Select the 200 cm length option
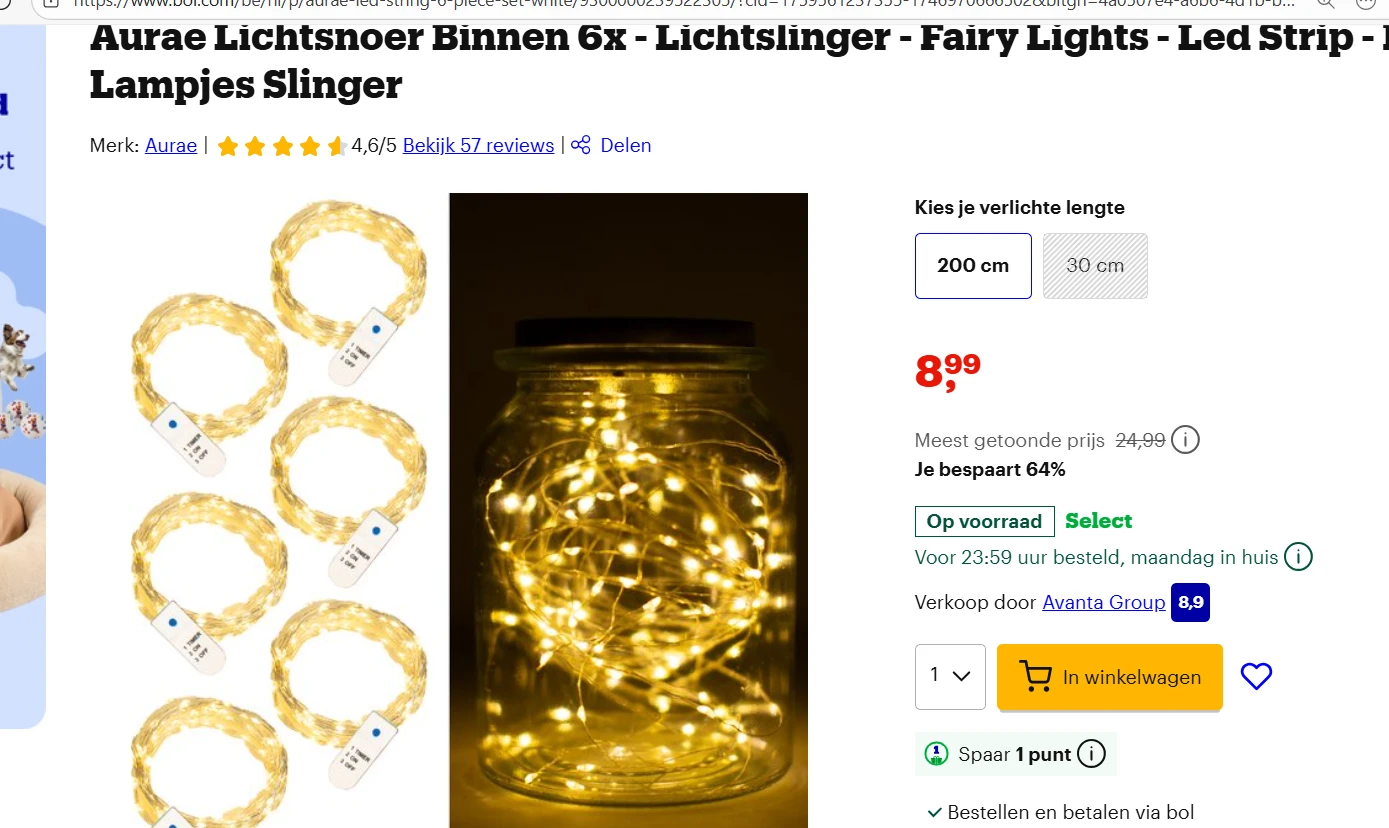1389x828 pixels. point(973,266)
